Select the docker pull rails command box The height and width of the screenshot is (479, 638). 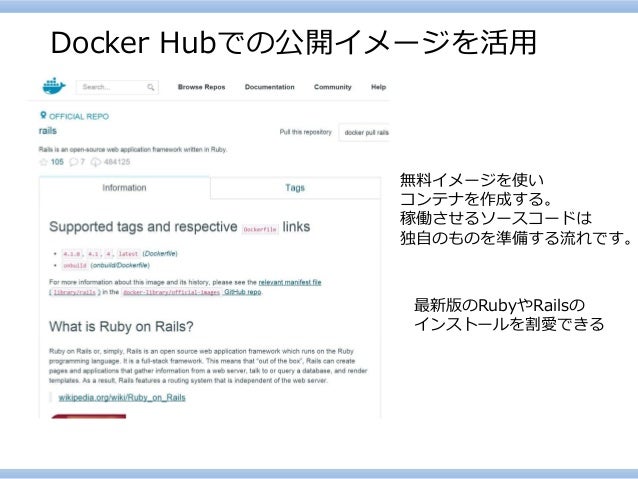point(365,132)
